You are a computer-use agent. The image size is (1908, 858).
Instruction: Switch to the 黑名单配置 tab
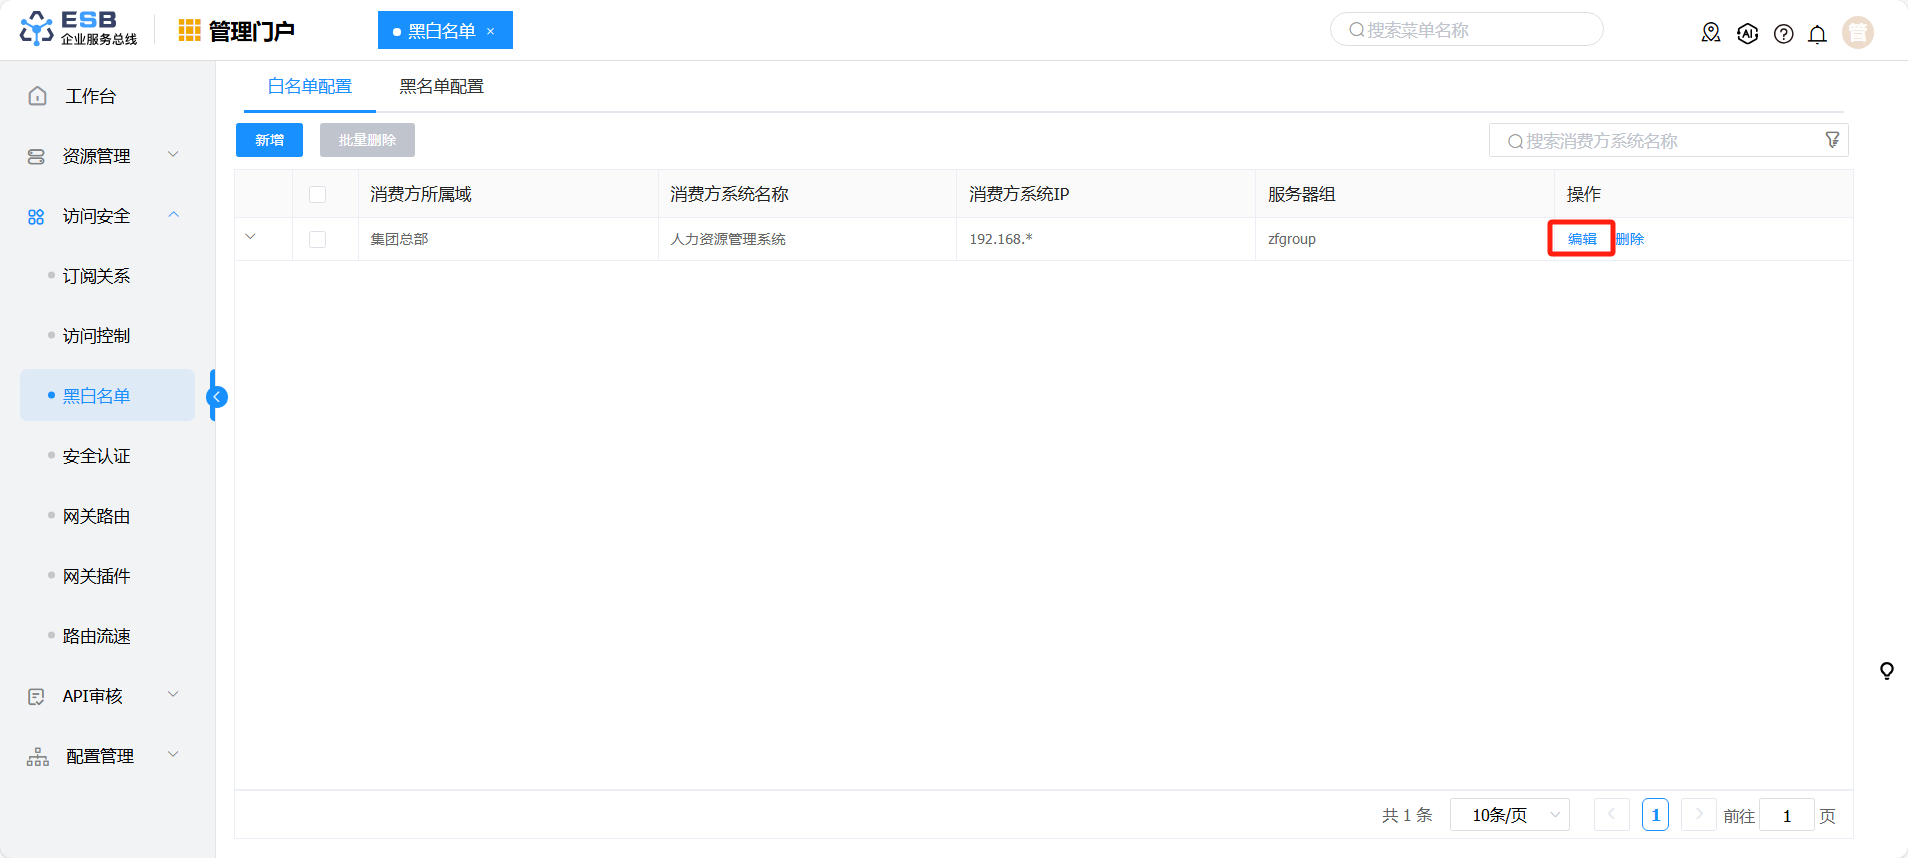point(441,87)
